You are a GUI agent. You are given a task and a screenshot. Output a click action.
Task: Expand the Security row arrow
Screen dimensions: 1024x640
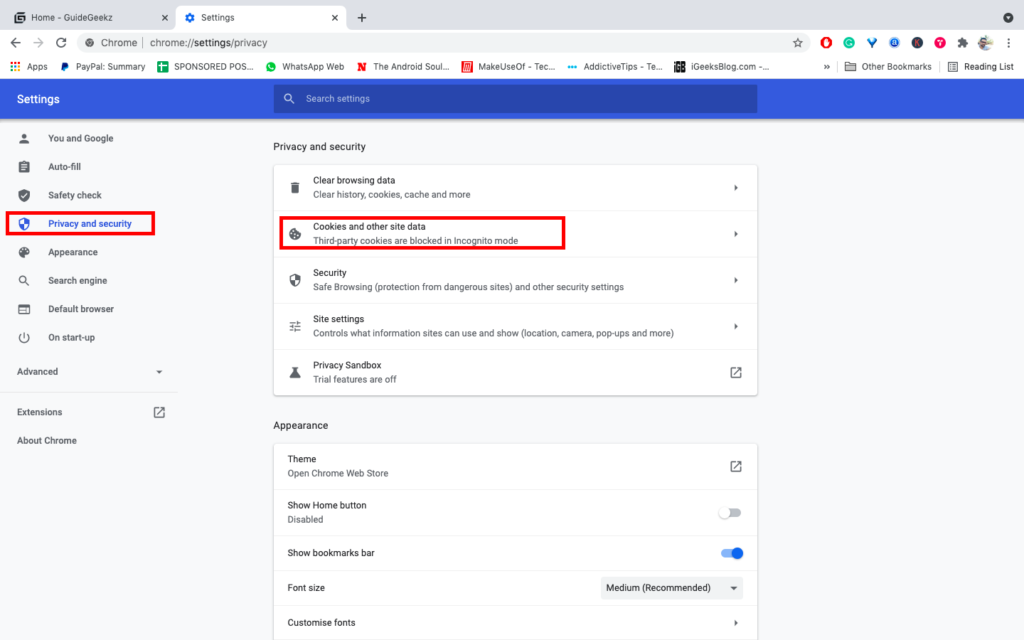click(735, 280)
